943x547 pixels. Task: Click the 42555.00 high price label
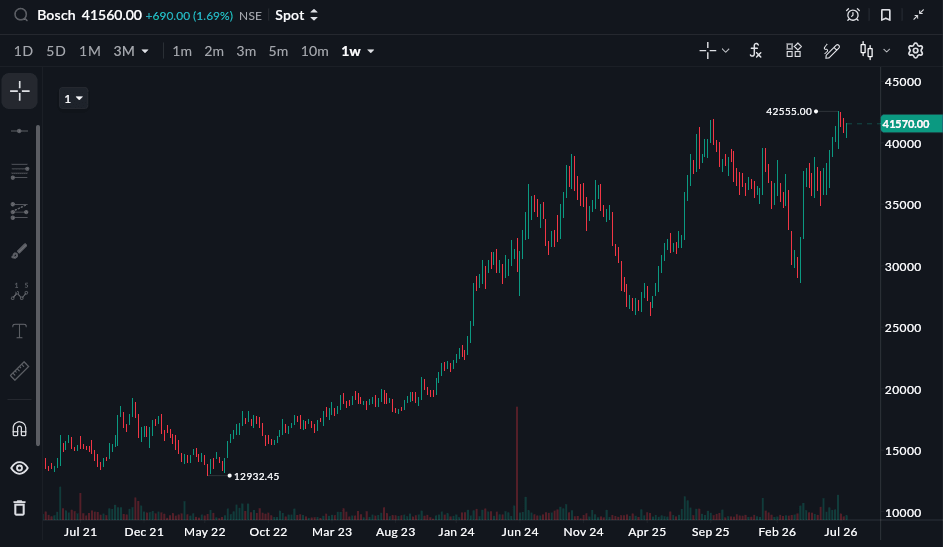pos(788,111)
